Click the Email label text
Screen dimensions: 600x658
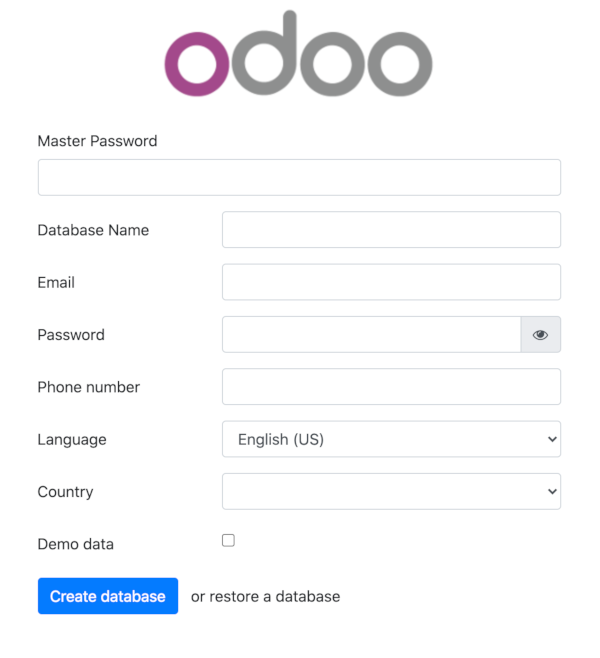[x=56, y=283]
